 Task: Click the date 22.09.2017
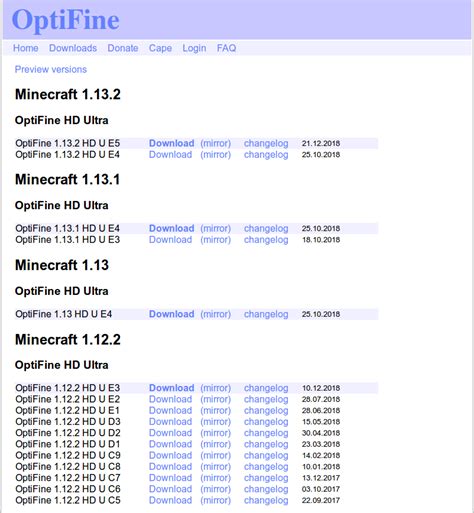coord(321,500)
